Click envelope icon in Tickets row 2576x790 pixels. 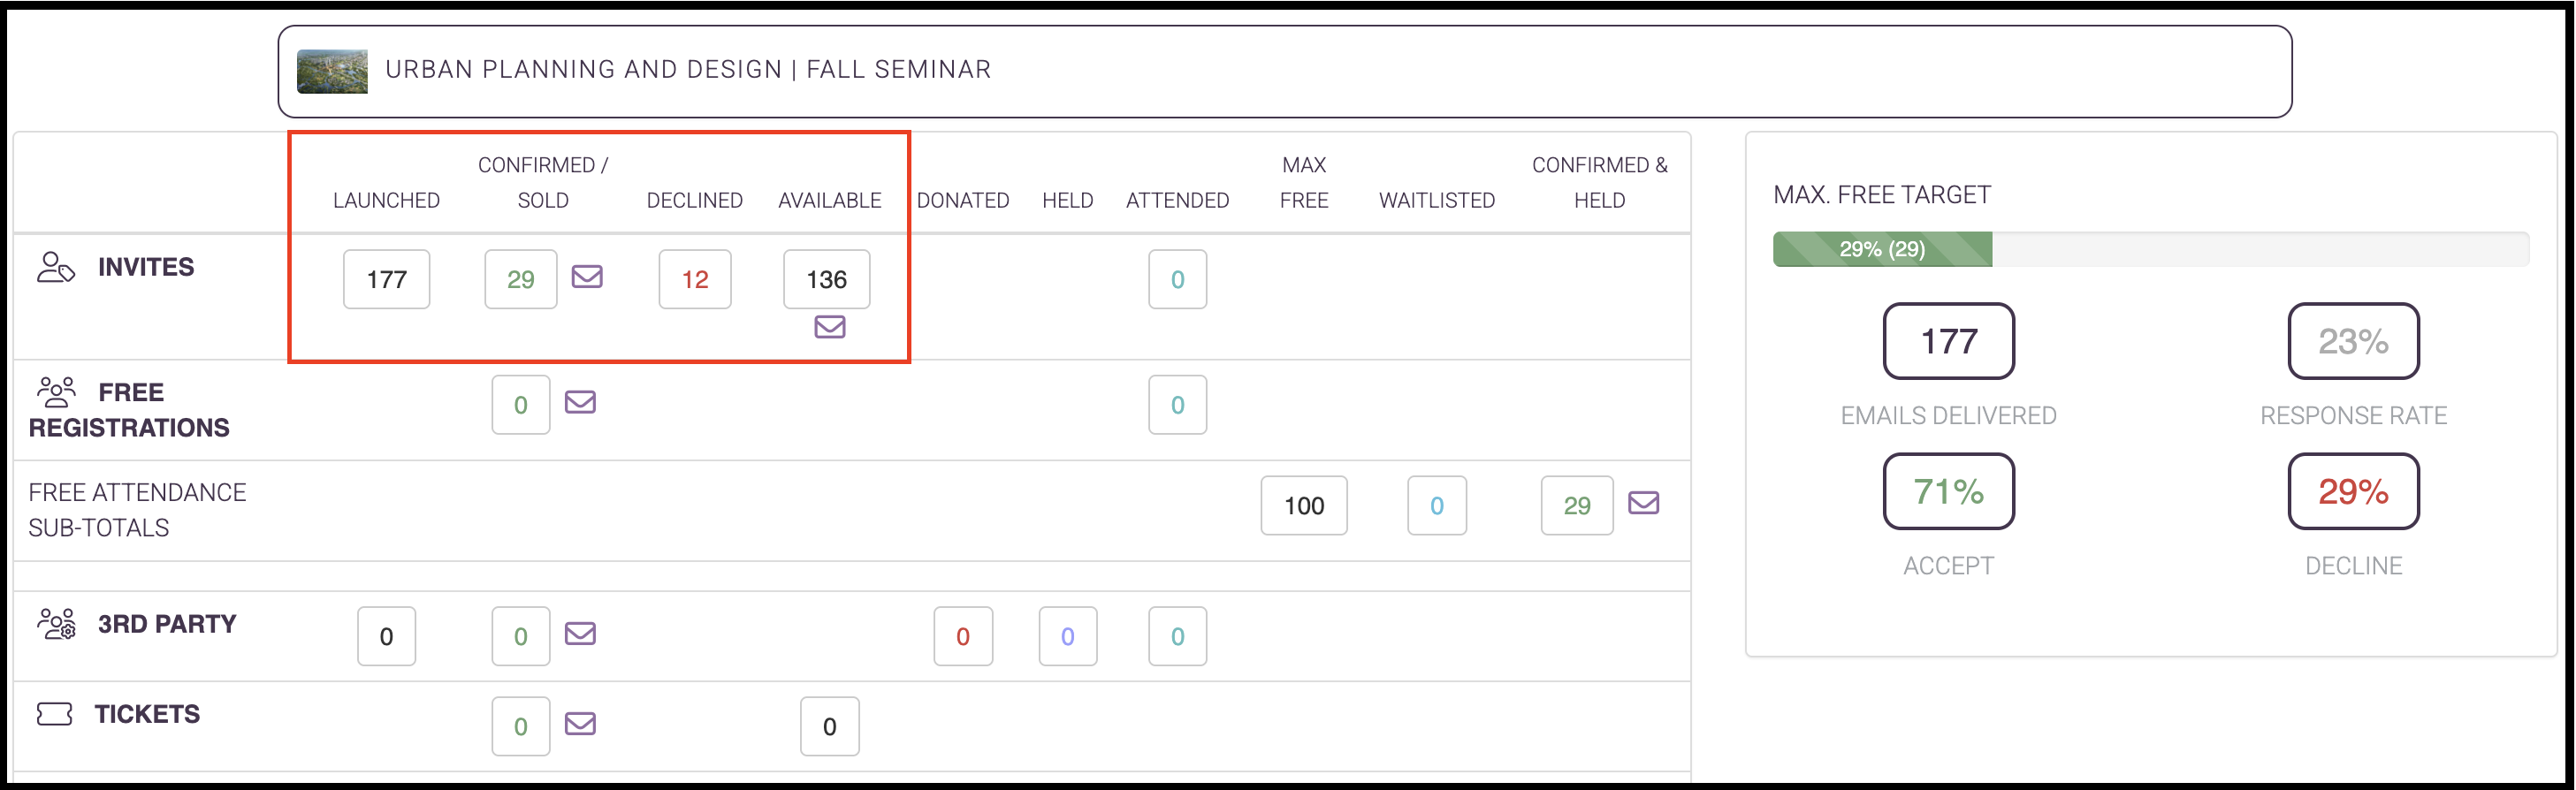580,724
